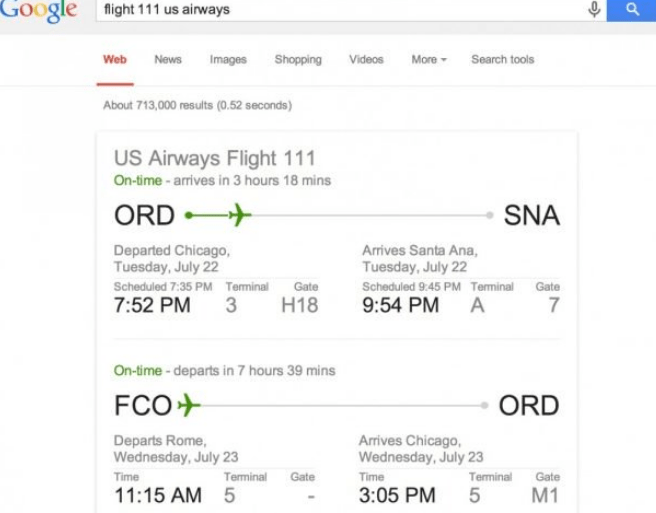The height and width of the screenshot is (513, 656).
Task: Open Search tools options
Action: tap(502, 60)
